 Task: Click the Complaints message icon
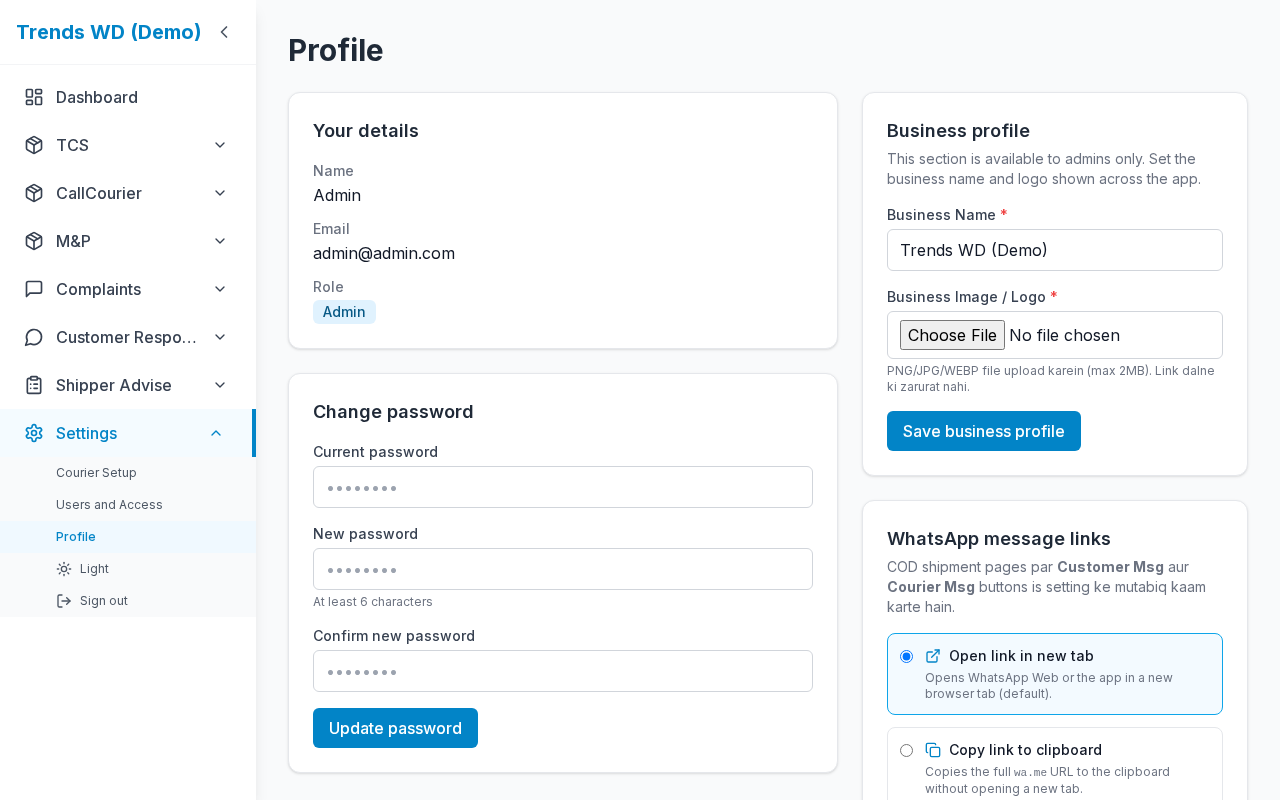point(34,289)
